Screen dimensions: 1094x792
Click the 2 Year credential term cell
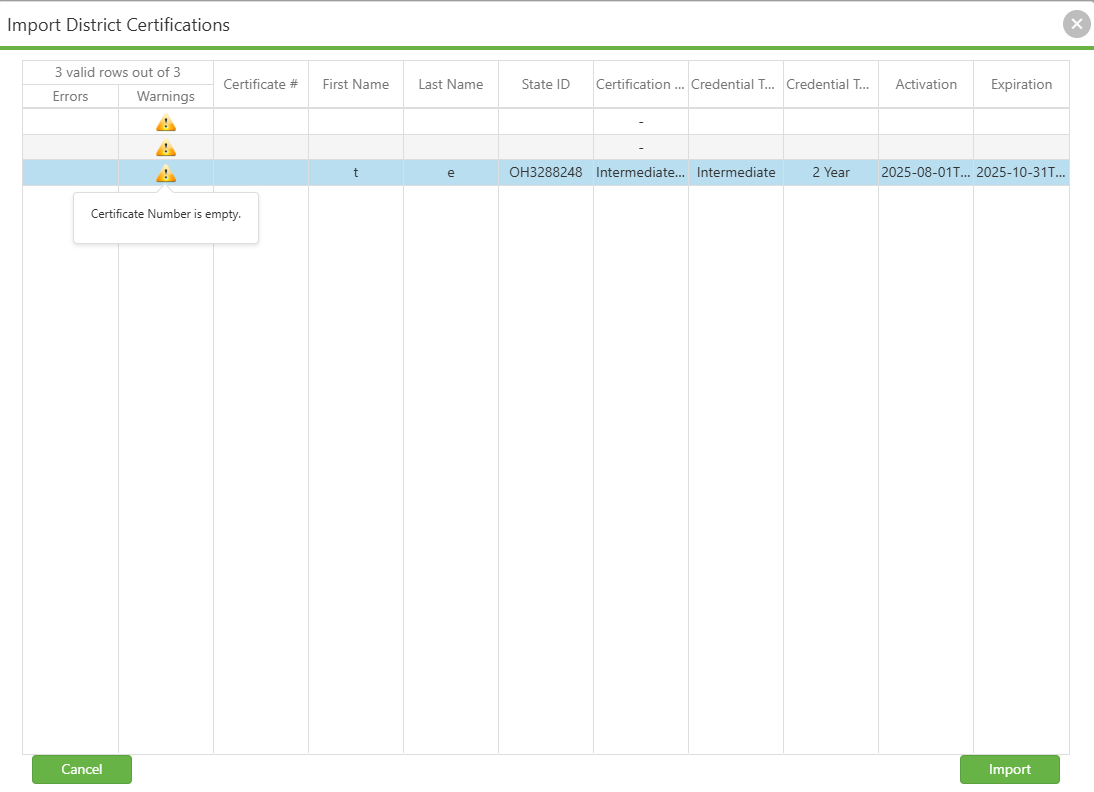click(x=831, y=172)
